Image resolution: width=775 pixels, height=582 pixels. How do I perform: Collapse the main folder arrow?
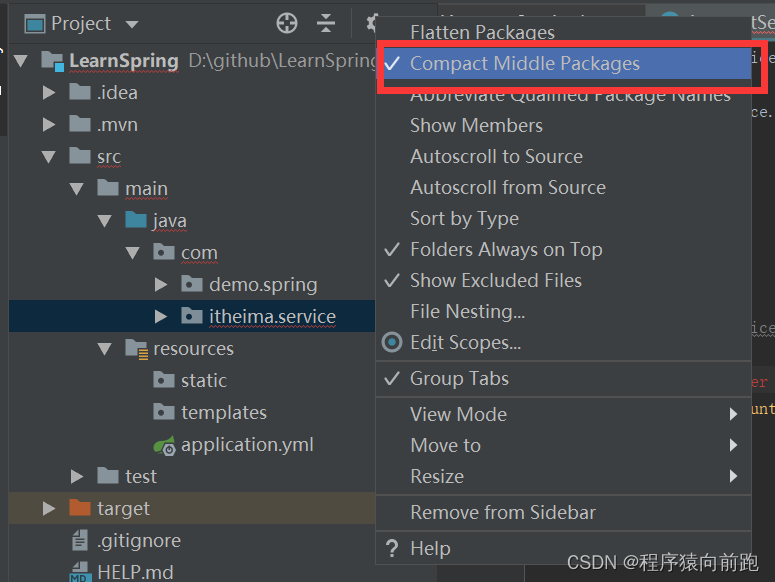[x=77, y=189]
